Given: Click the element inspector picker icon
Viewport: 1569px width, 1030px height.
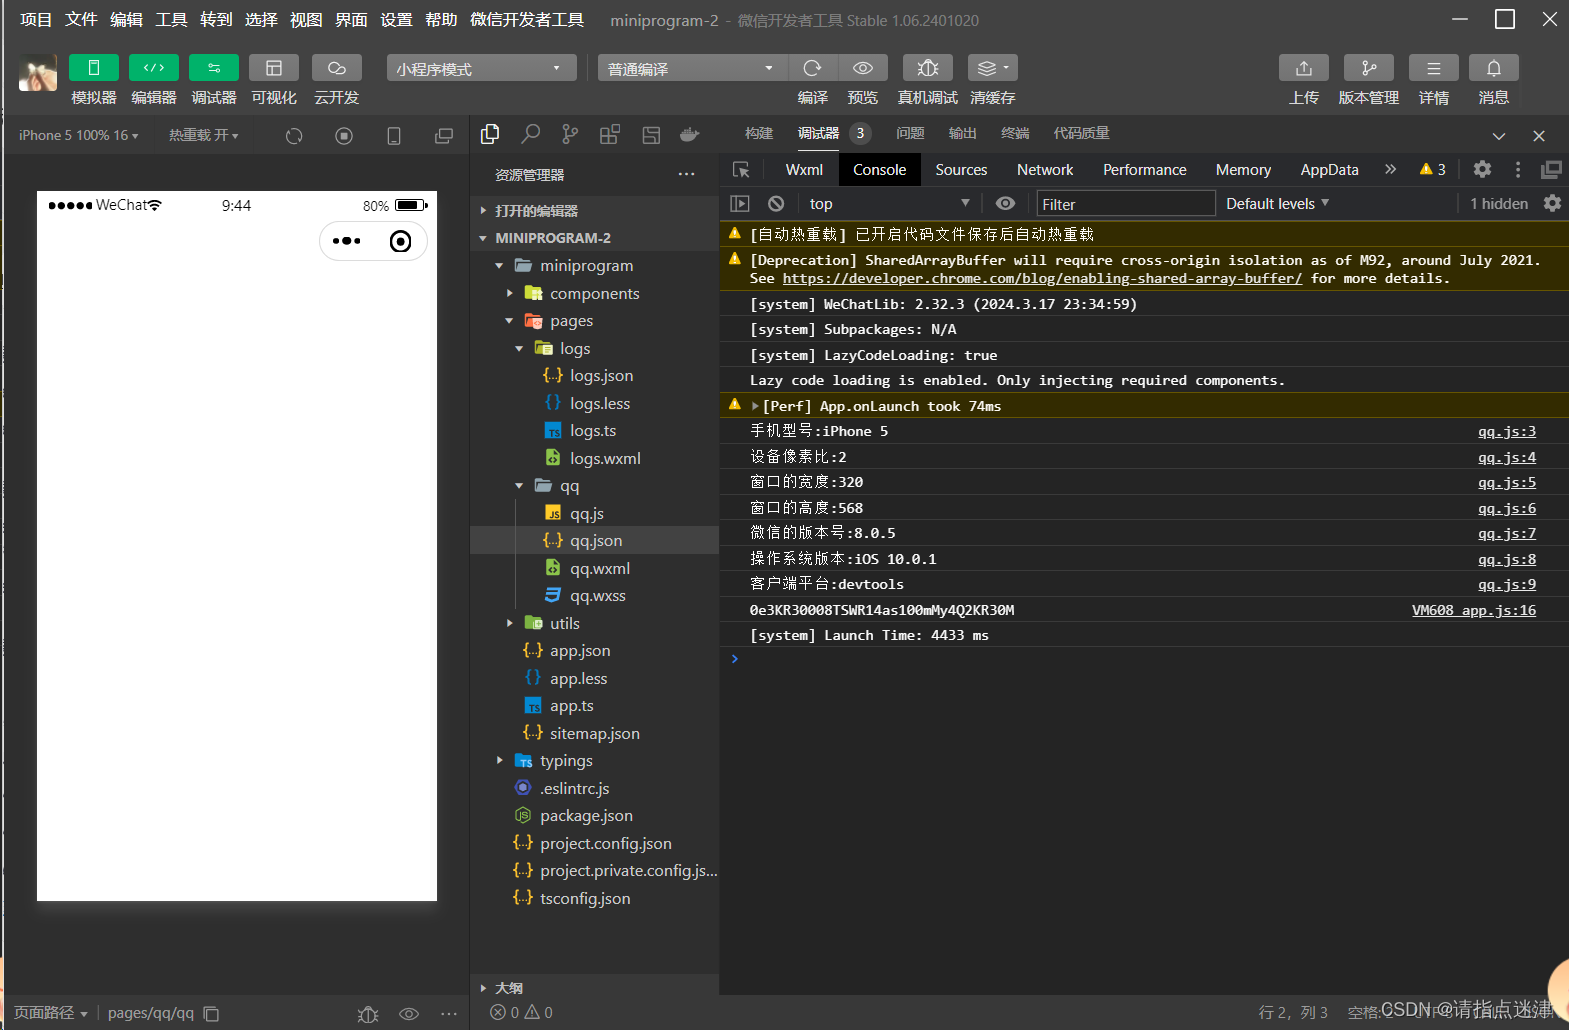Looking at the screenshot, I should (x=741, y=170).
